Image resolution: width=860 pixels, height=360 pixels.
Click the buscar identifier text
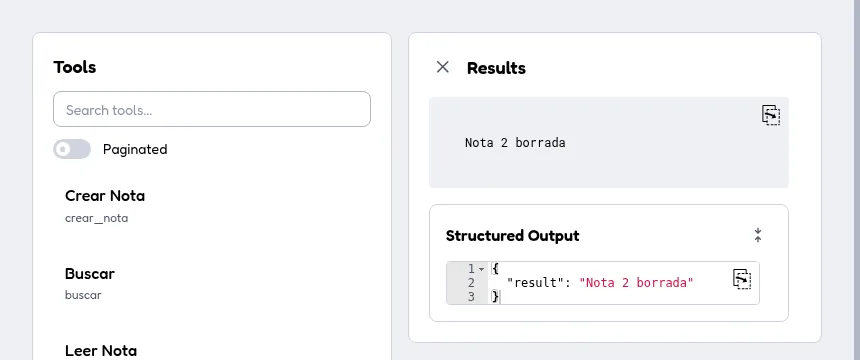(83, 295)
